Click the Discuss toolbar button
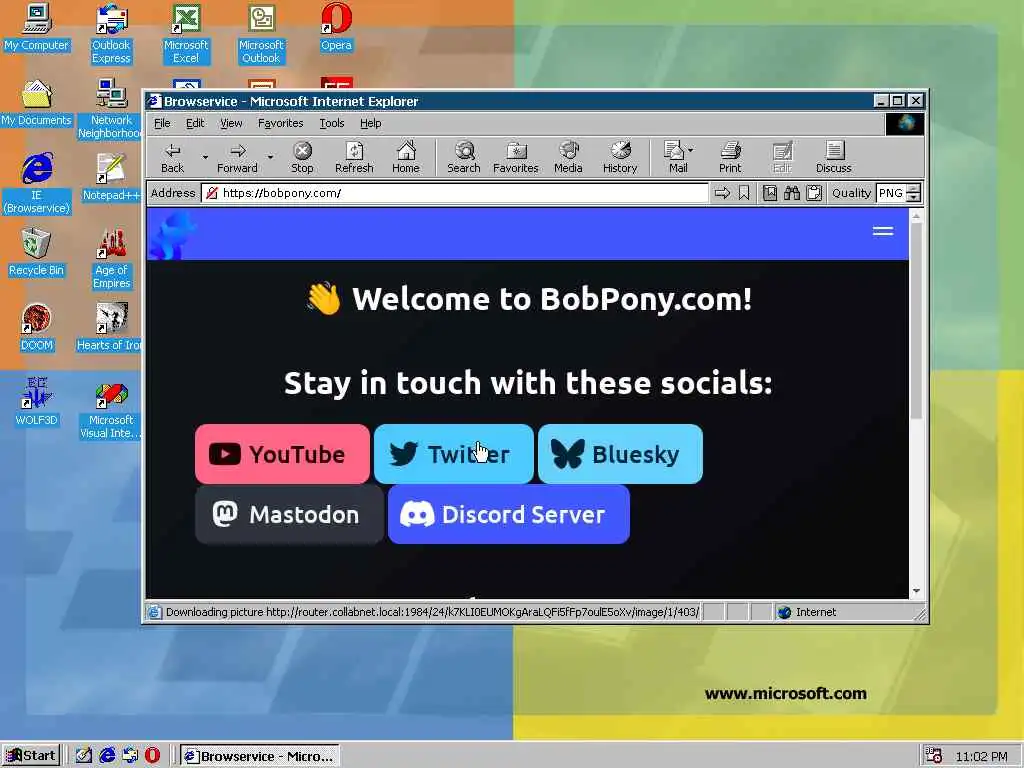This screenshot has height=768, width=1024. (x=833, y=158)
